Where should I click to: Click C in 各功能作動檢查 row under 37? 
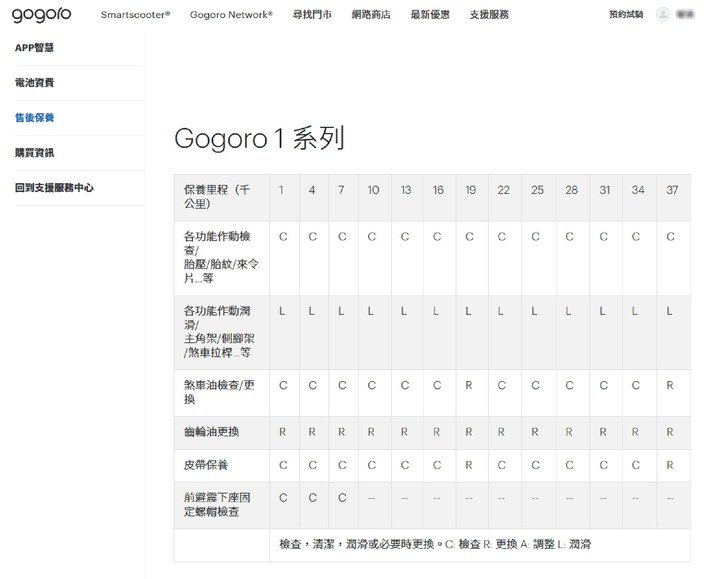pyautogui.click(x=670, y=237)
